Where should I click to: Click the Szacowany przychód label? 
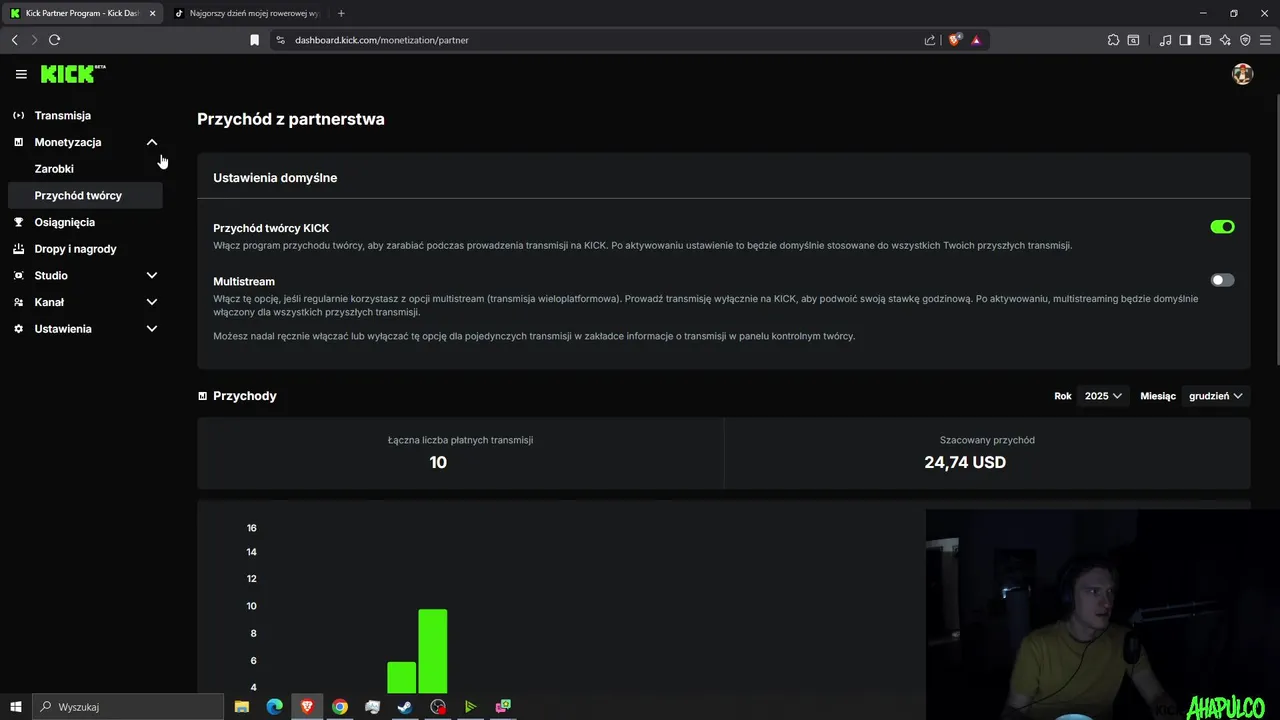point(987,440)
